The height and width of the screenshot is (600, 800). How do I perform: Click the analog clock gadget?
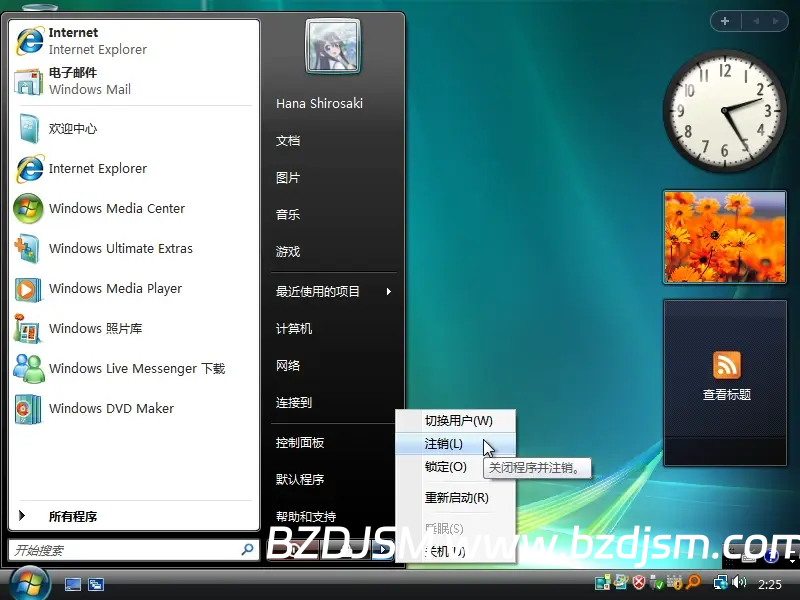[x=724, y=111]
